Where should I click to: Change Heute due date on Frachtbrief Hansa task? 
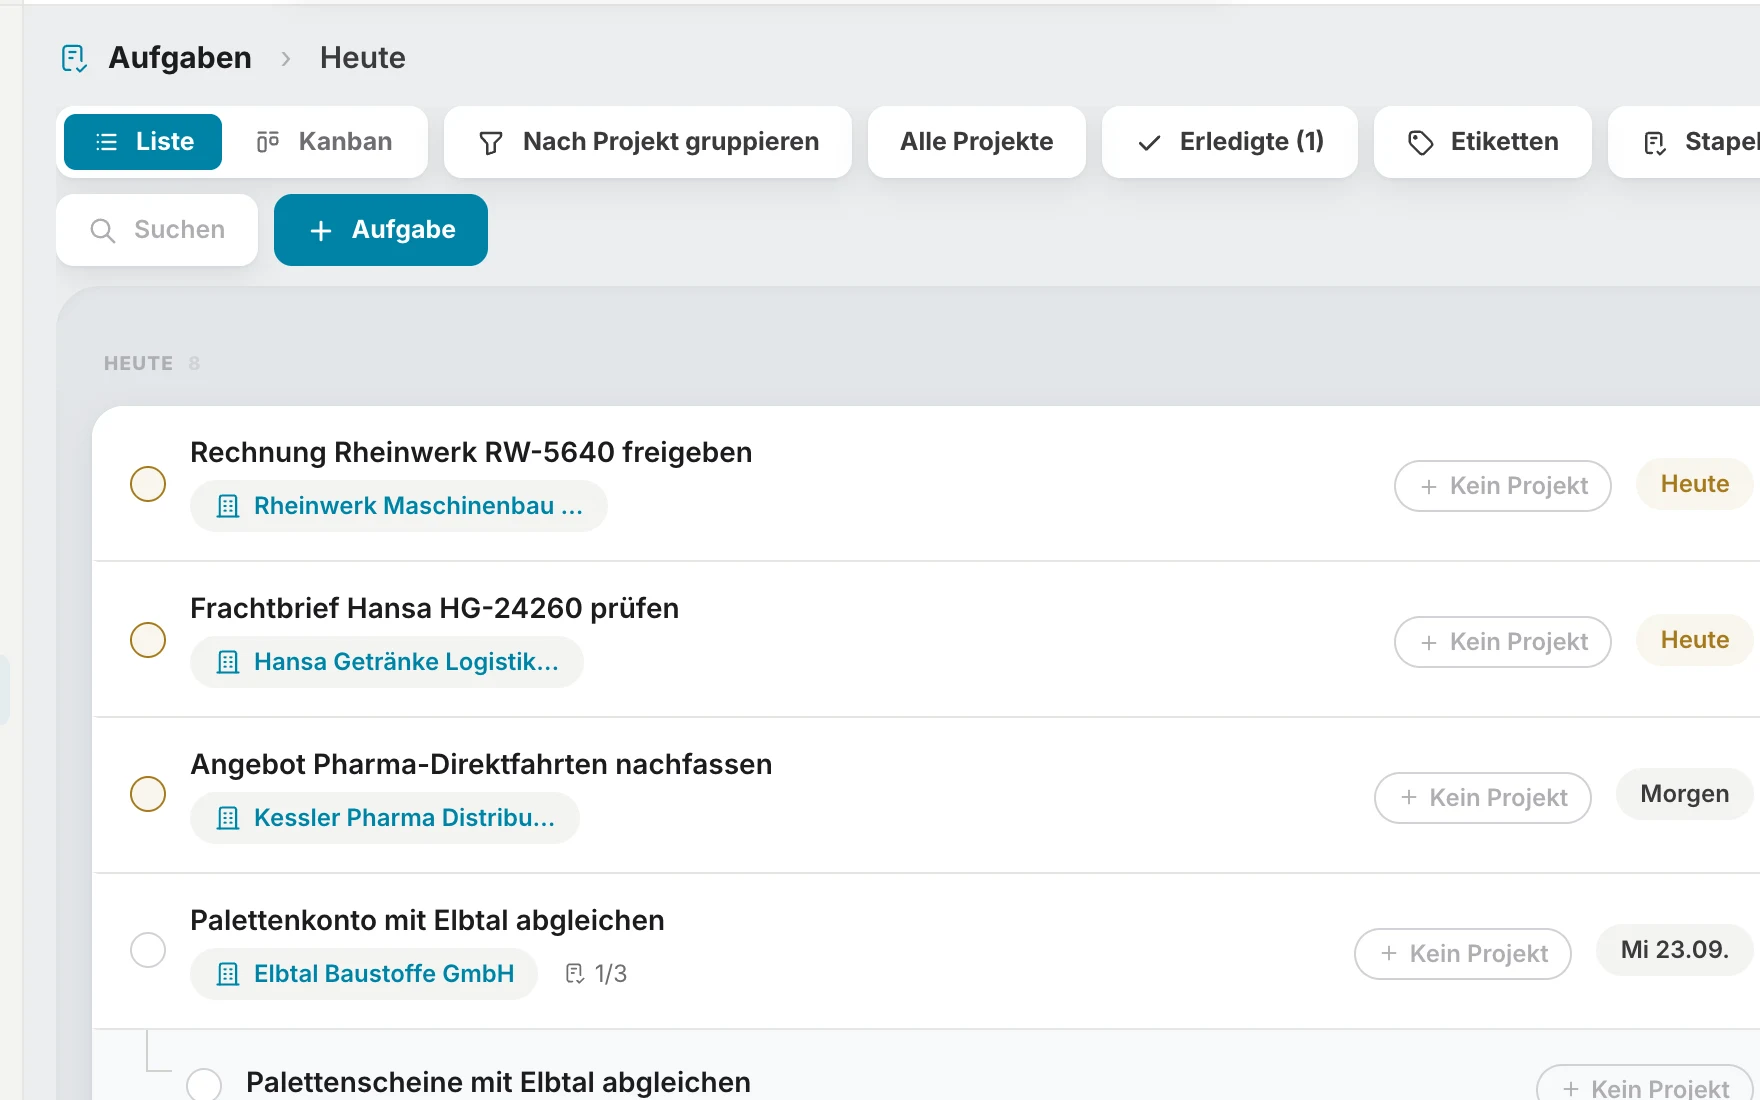coord(1695,640)
